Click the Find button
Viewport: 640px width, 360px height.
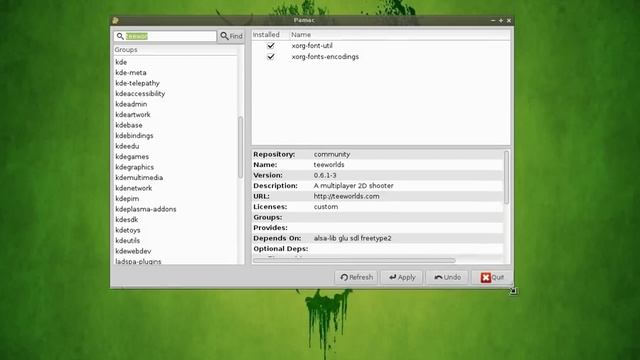point(231,36)
